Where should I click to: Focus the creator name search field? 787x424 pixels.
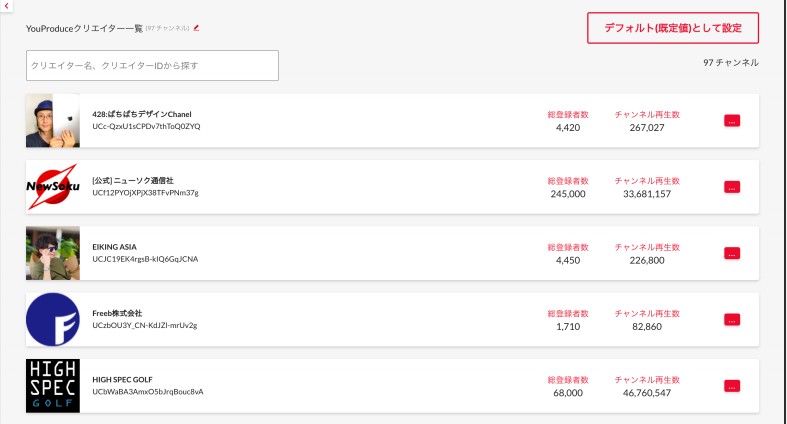tap(152, 65)
